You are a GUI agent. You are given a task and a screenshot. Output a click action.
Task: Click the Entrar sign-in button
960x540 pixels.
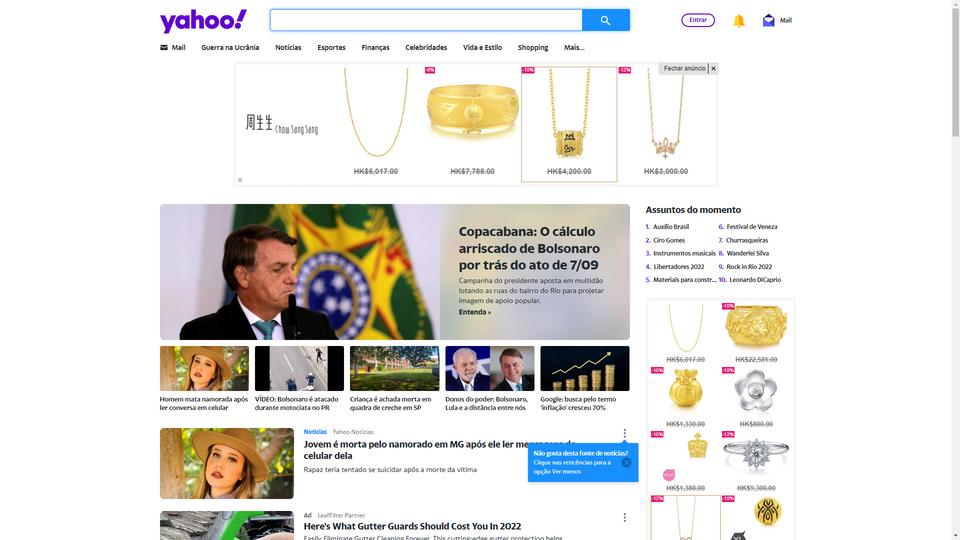pos(698,20)
